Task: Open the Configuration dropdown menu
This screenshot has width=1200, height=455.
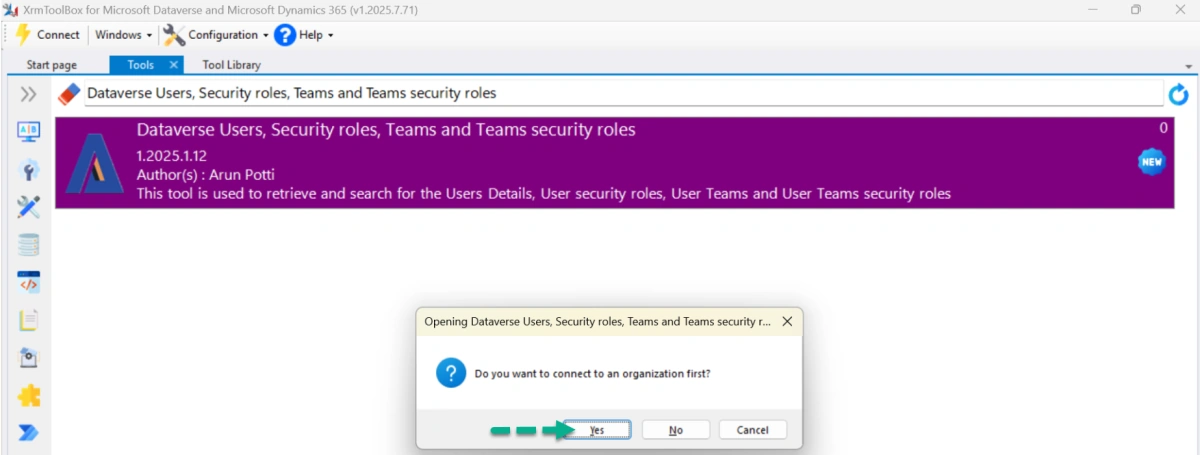Action: pos(216,35)
